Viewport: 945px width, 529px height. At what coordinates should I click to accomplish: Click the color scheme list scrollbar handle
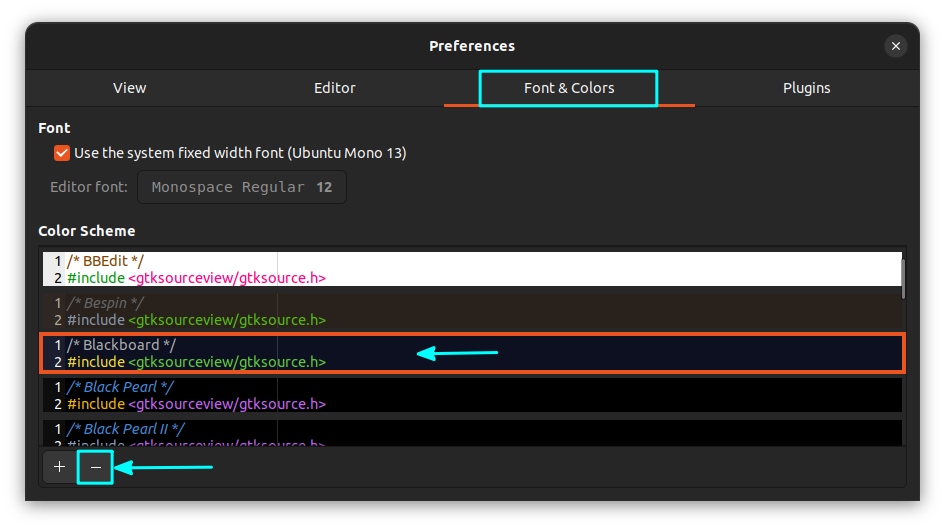point(903,277)
